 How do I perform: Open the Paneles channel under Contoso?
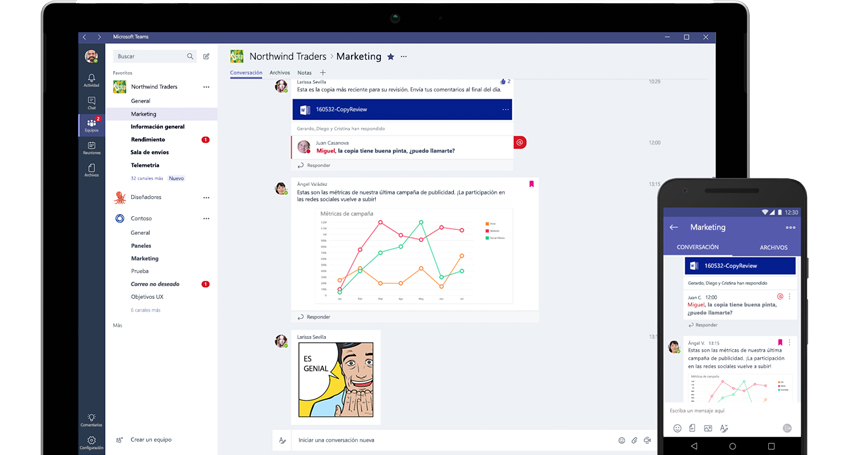141,246
